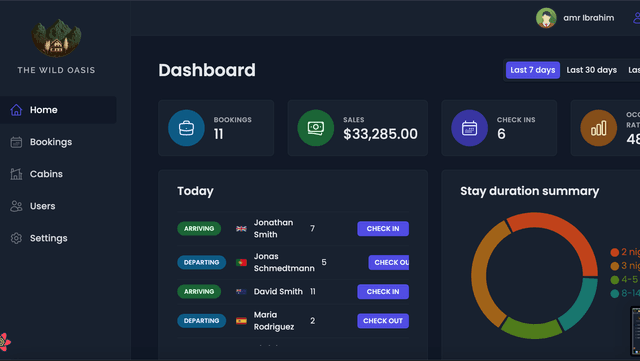Open the Bookings menu item
Screen dimensions: 640x361
(x=58, y=142)
